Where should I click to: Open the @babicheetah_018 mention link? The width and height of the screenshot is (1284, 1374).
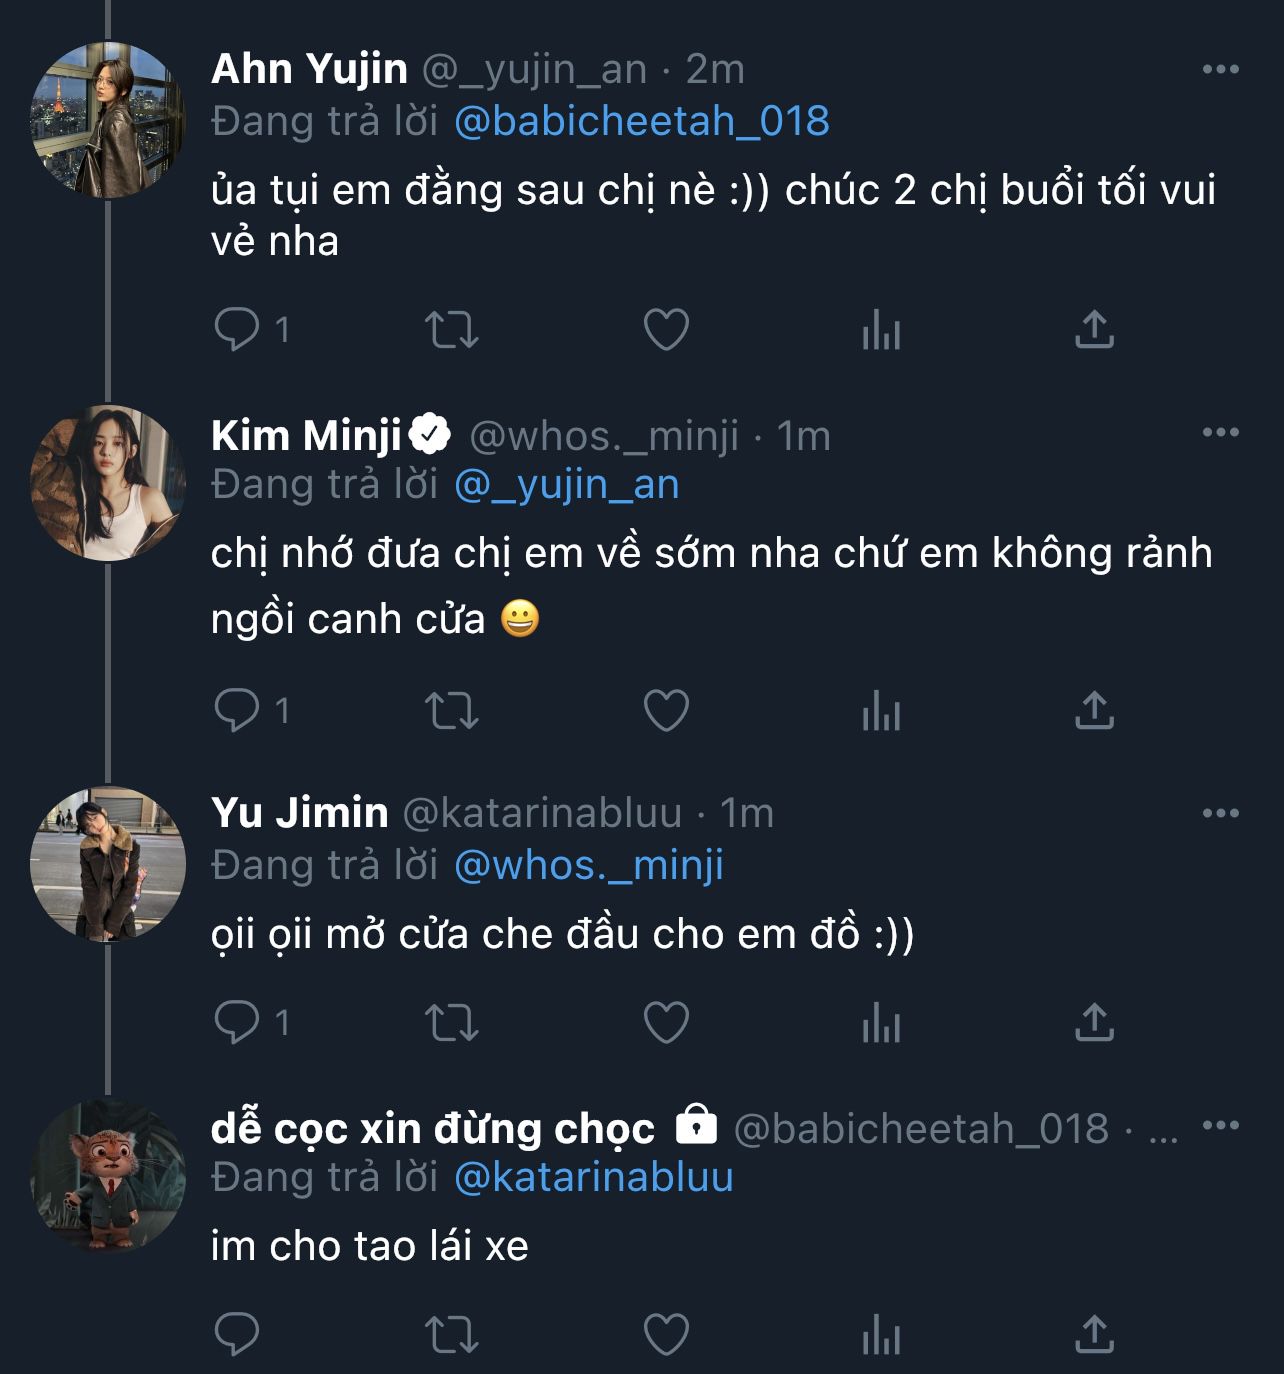pos(641,121)
